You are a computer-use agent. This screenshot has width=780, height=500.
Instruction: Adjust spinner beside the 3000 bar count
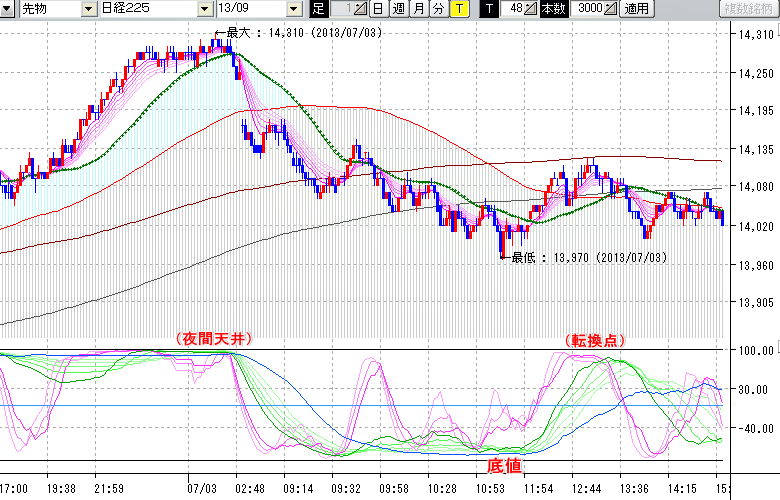[x=612, y=9]
